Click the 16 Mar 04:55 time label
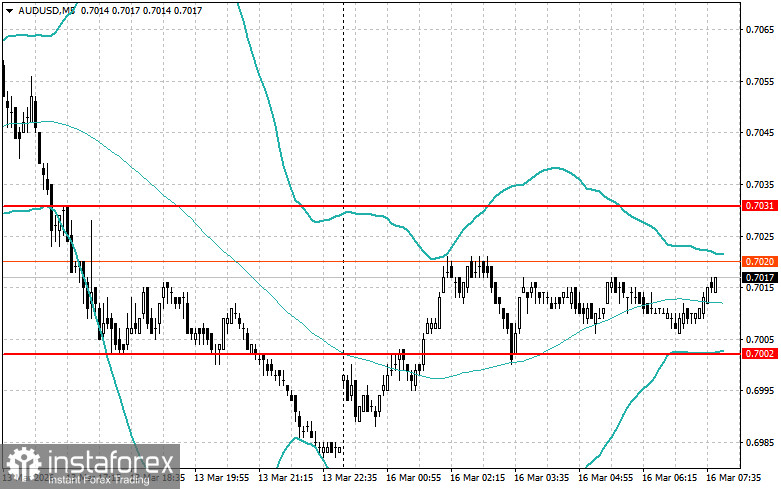 (x=606, y=478)
